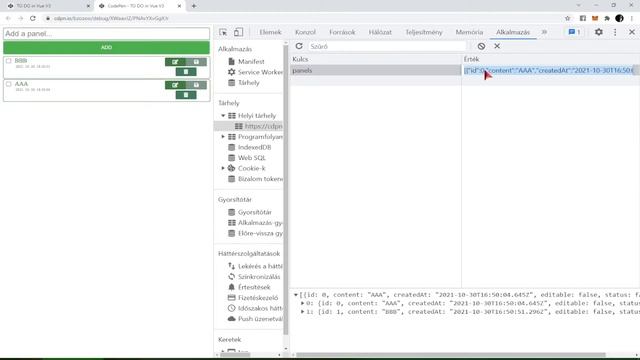
Task: Focus the 'Add a panel...' input field
Action: click(107, 34)
